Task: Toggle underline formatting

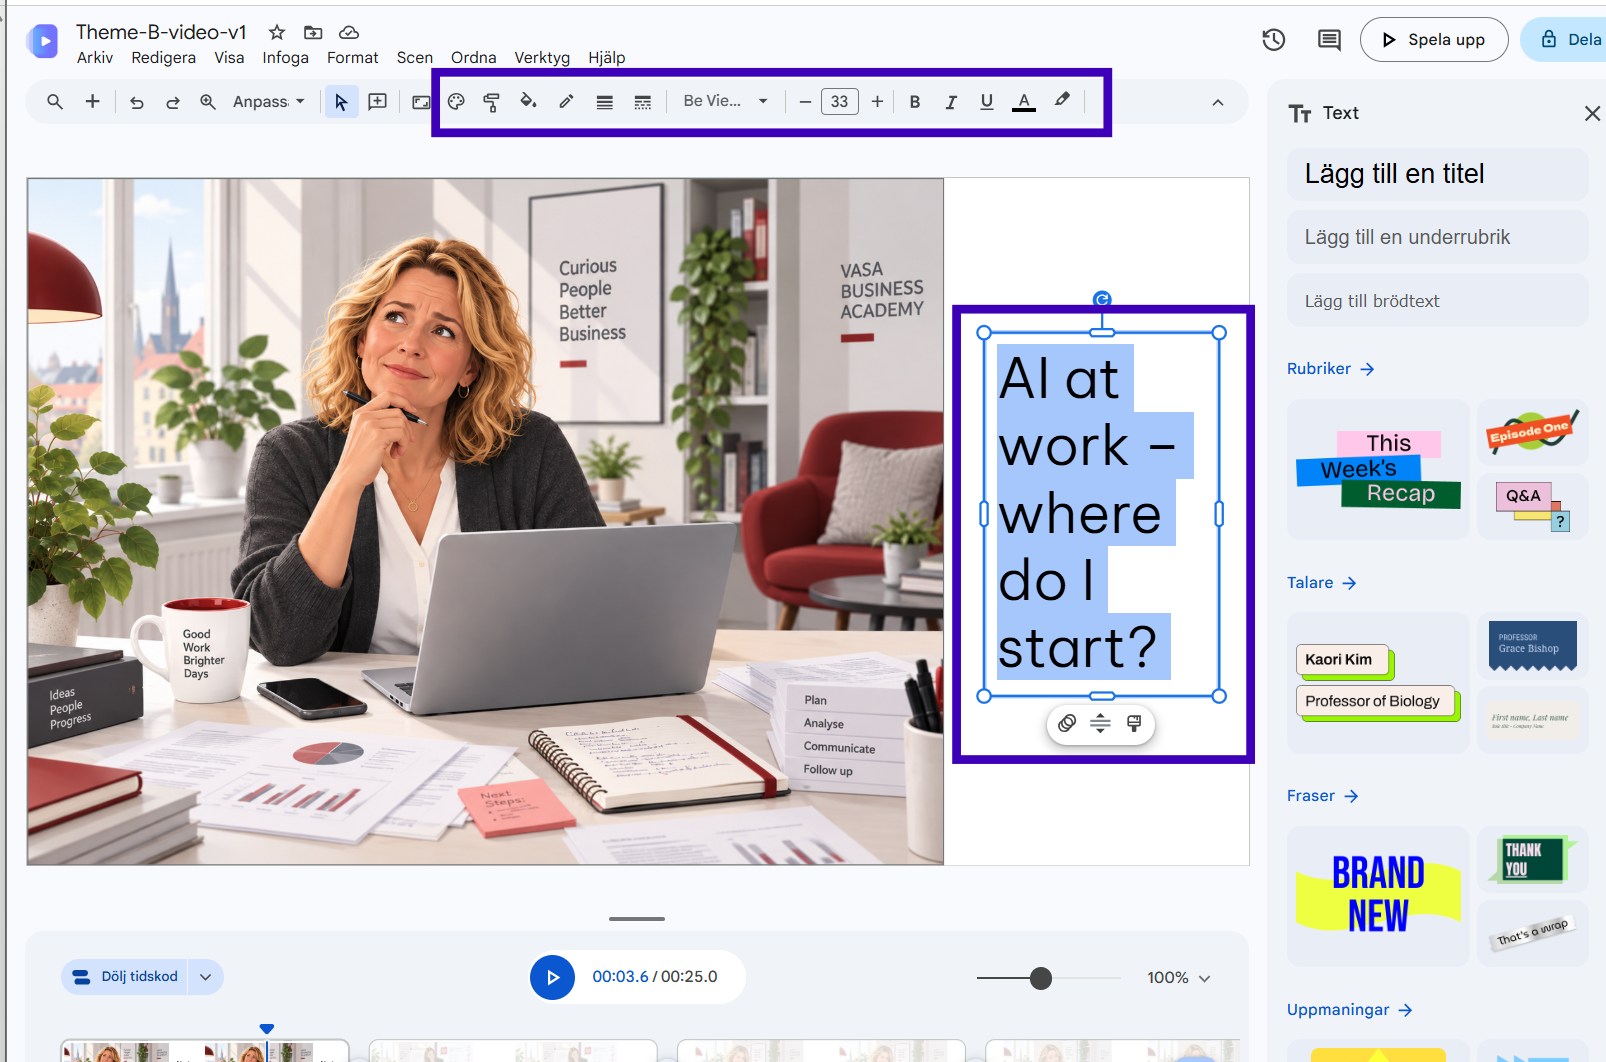Action: (x=987, y=102)
